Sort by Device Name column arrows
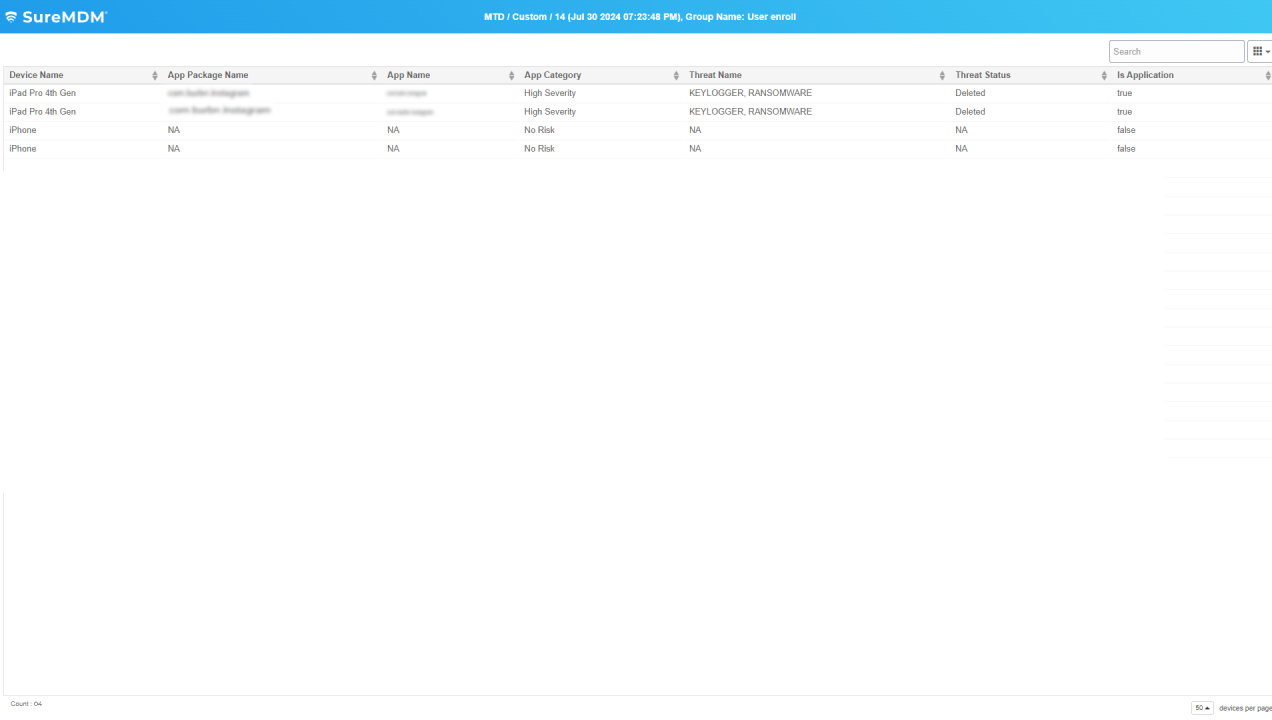The width and height of the screenshot is (1272, 720). click(x=155, y=76)
